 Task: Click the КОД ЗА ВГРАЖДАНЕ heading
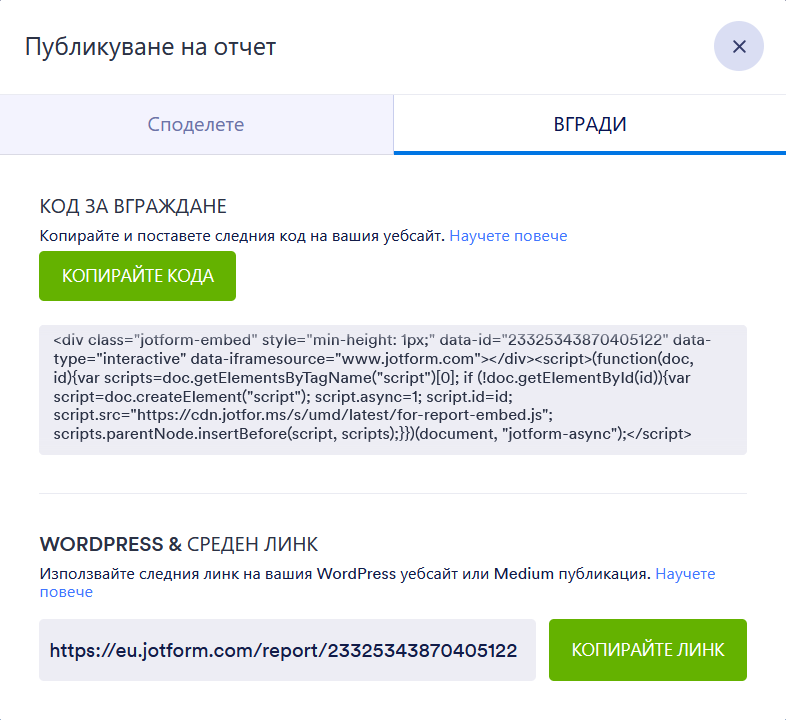tap(133, 207)
